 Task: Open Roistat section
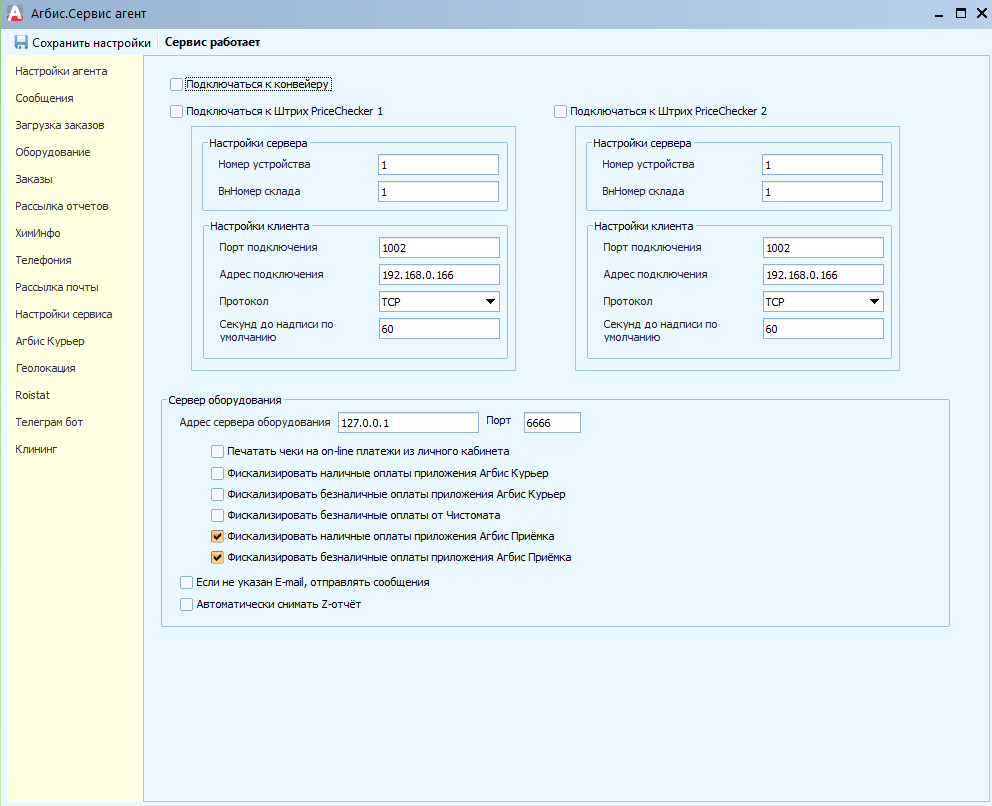point(33,395)
